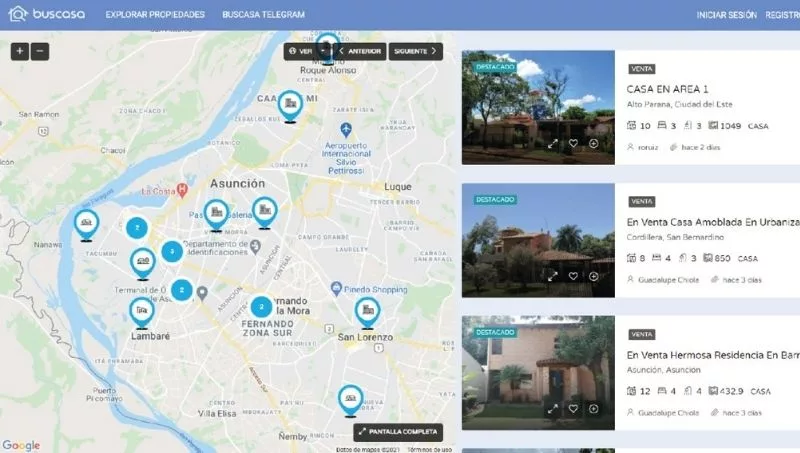Go to the Siguiente property on map
This screenshot has height=453, width=800.
(x=415, y=51)
